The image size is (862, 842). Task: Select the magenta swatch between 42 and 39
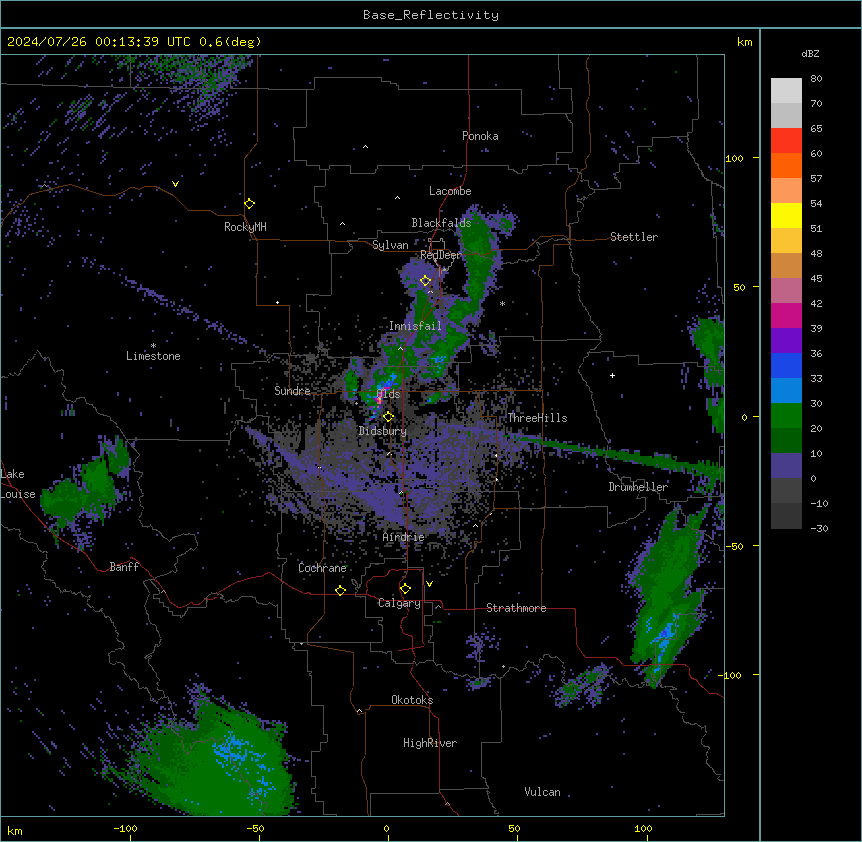point(786,315)
